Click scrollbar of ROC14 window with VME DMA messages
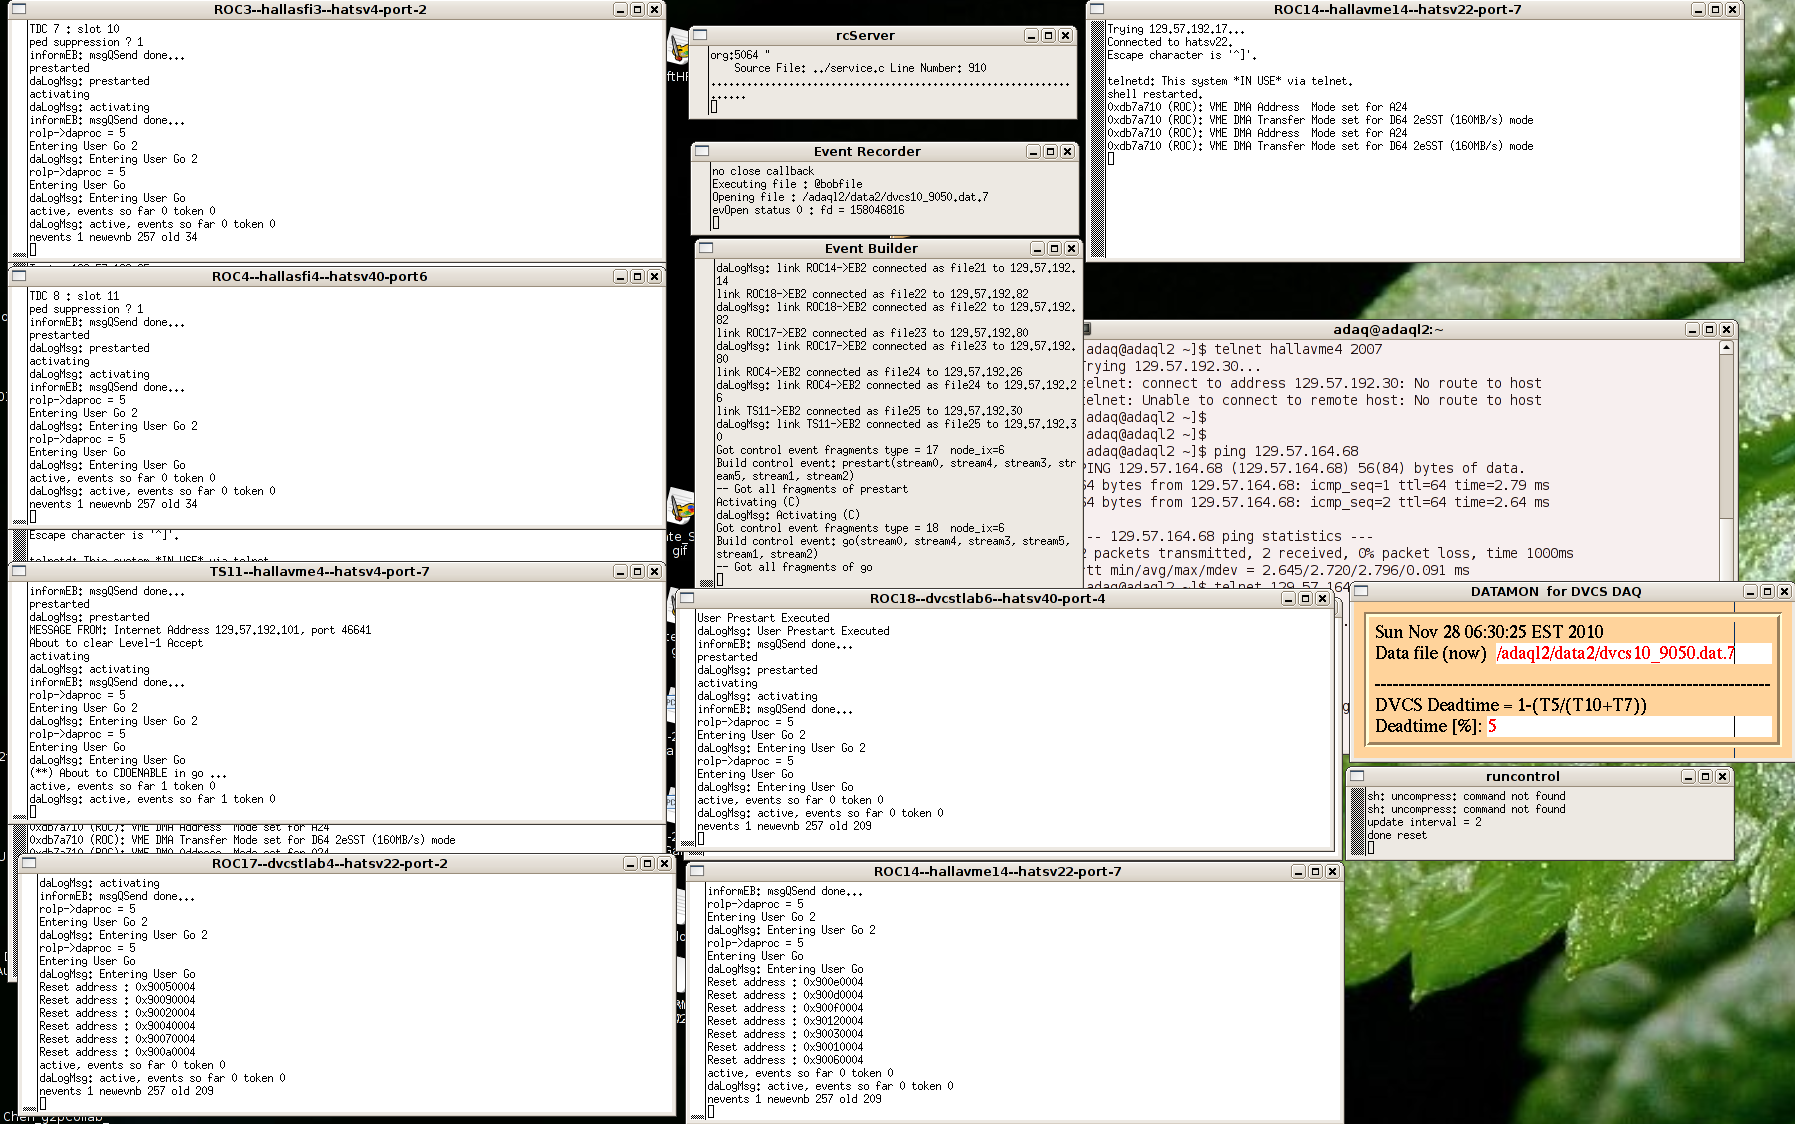Image resolution: width=1795 pixels, height=1124 pixels. [1096, 138]
